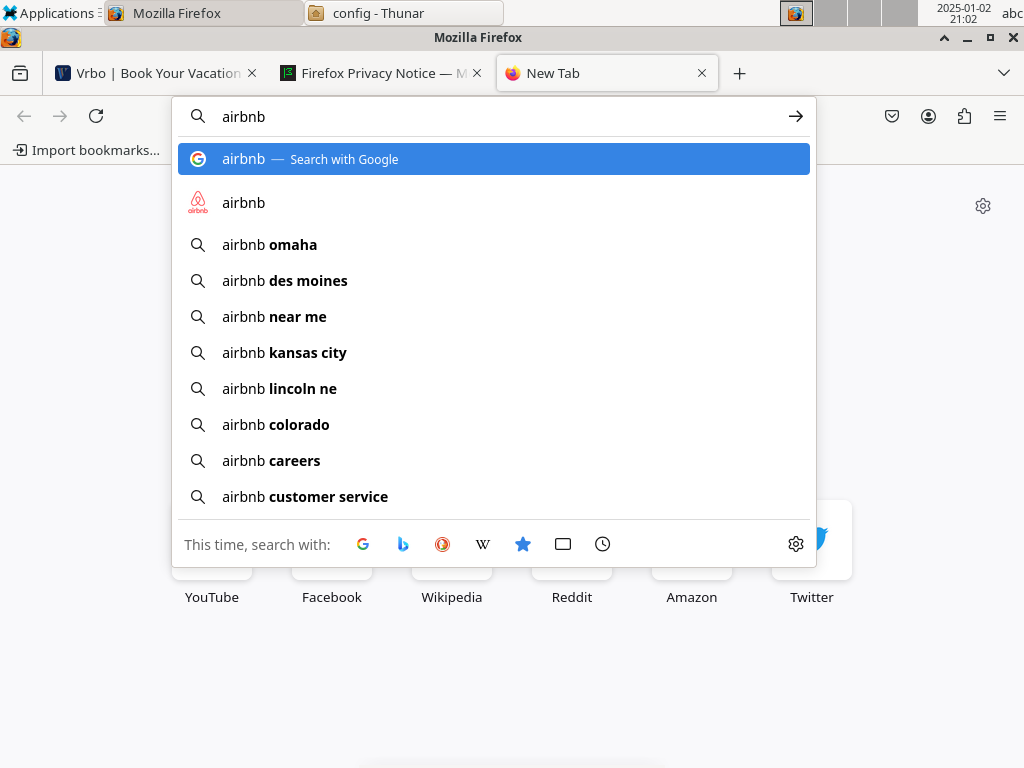Screen dimensions: 1024x768
Task: Open a new tab with plus button
Action: 739,74
